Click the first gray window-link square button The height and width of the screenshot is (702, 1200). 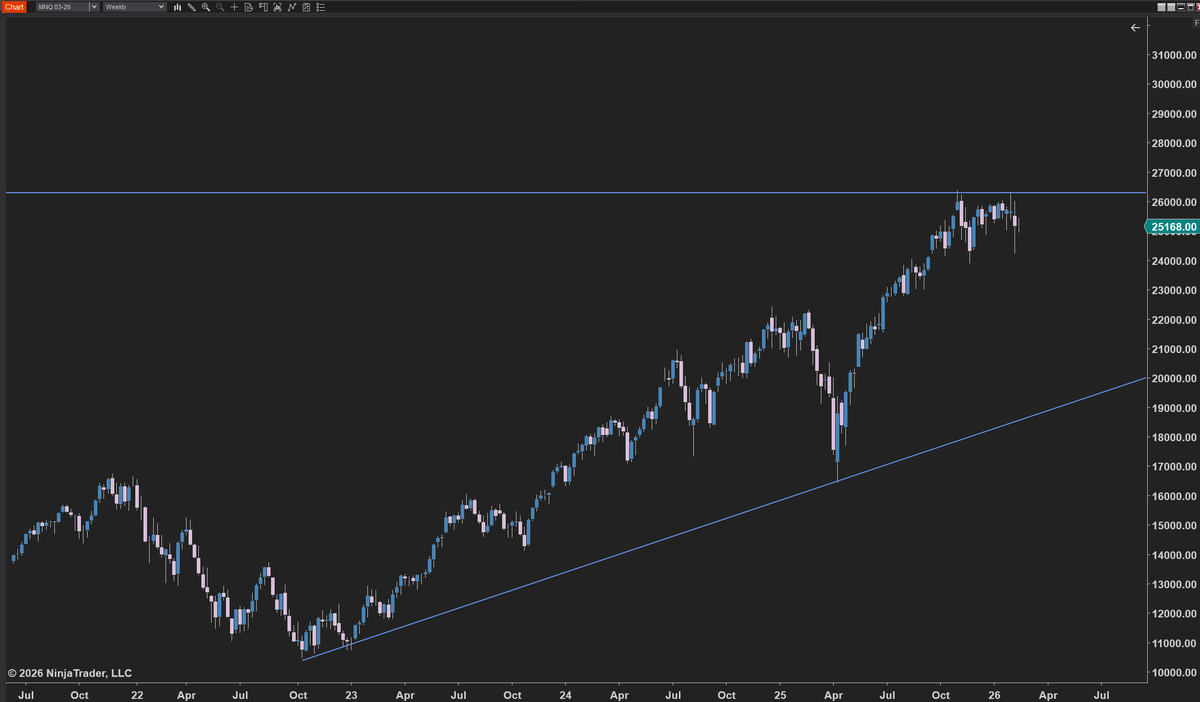1161,7
